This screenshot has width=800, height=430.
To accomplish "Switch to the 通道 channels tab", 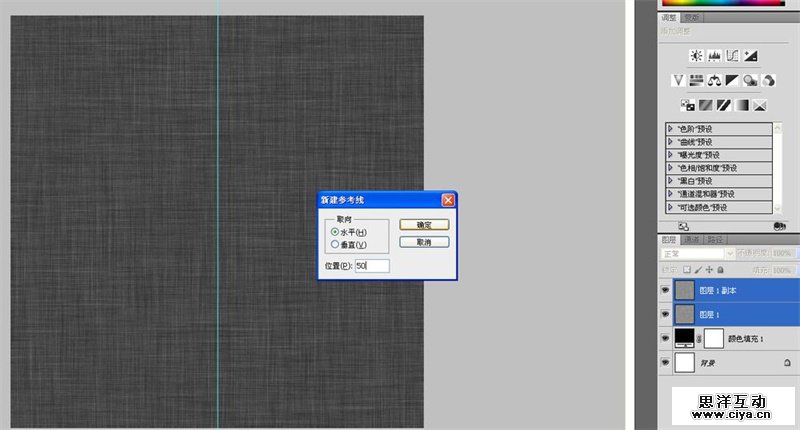I will (x=692, y=240).
